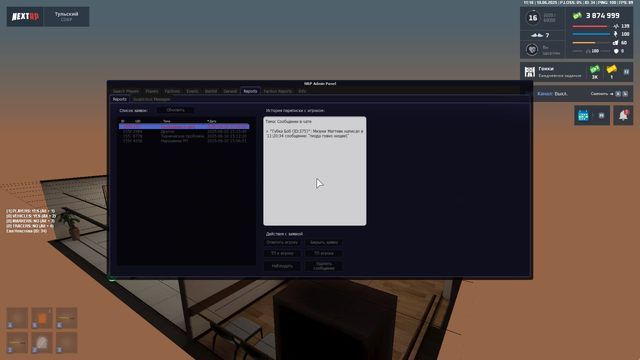The width and height of the screenshot is (640, 360).
Task: Select the highlighted Сообщение в чате report row
Action: [x=184, y=127]
